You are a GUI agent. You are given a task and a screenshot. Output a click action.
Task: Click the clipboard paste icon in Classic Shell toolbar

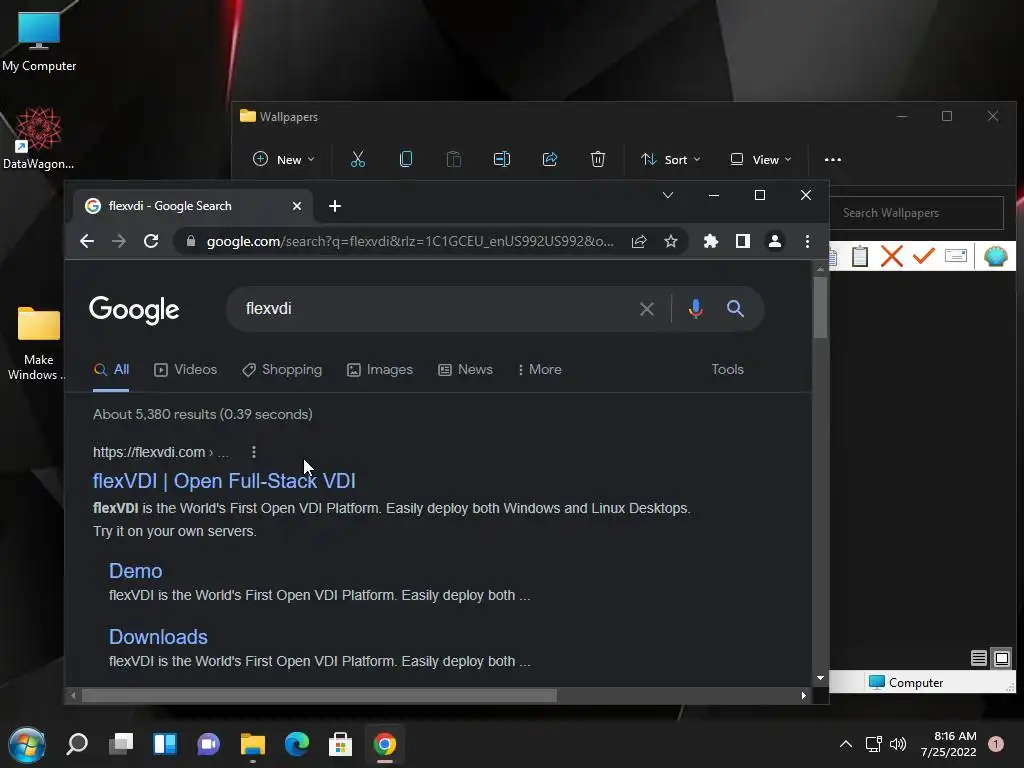(x=860, y=256)
